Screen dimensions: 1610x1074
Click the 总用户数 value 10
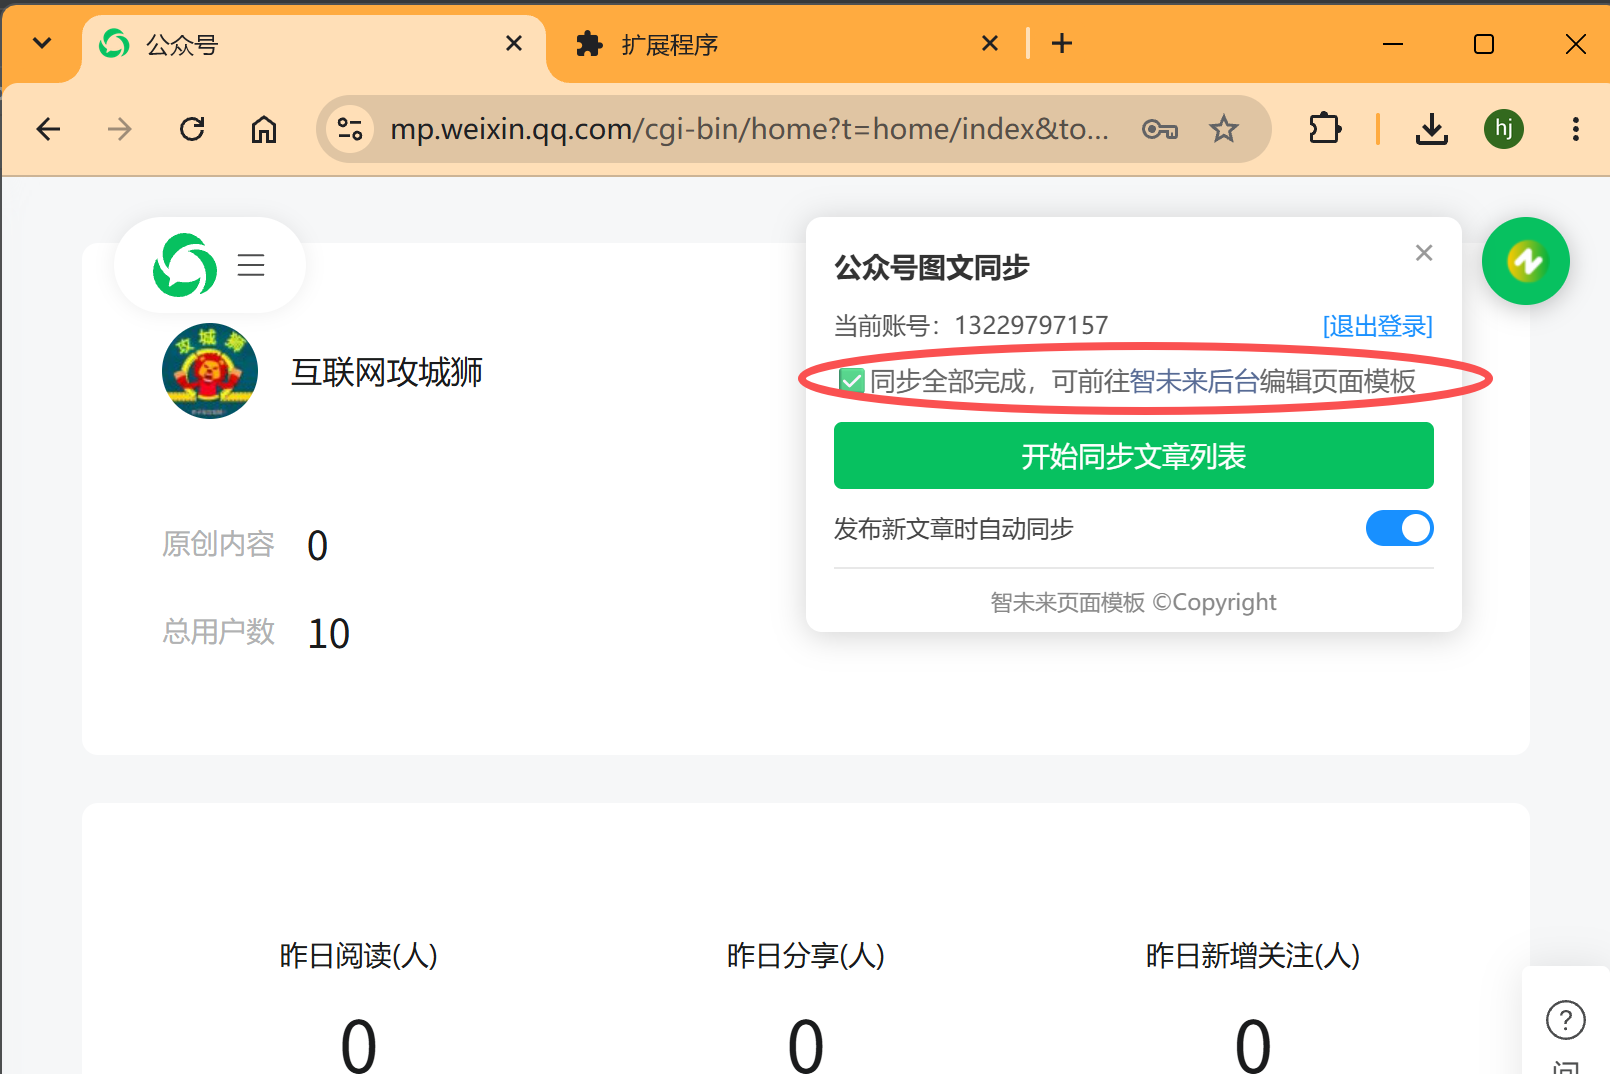329,633
